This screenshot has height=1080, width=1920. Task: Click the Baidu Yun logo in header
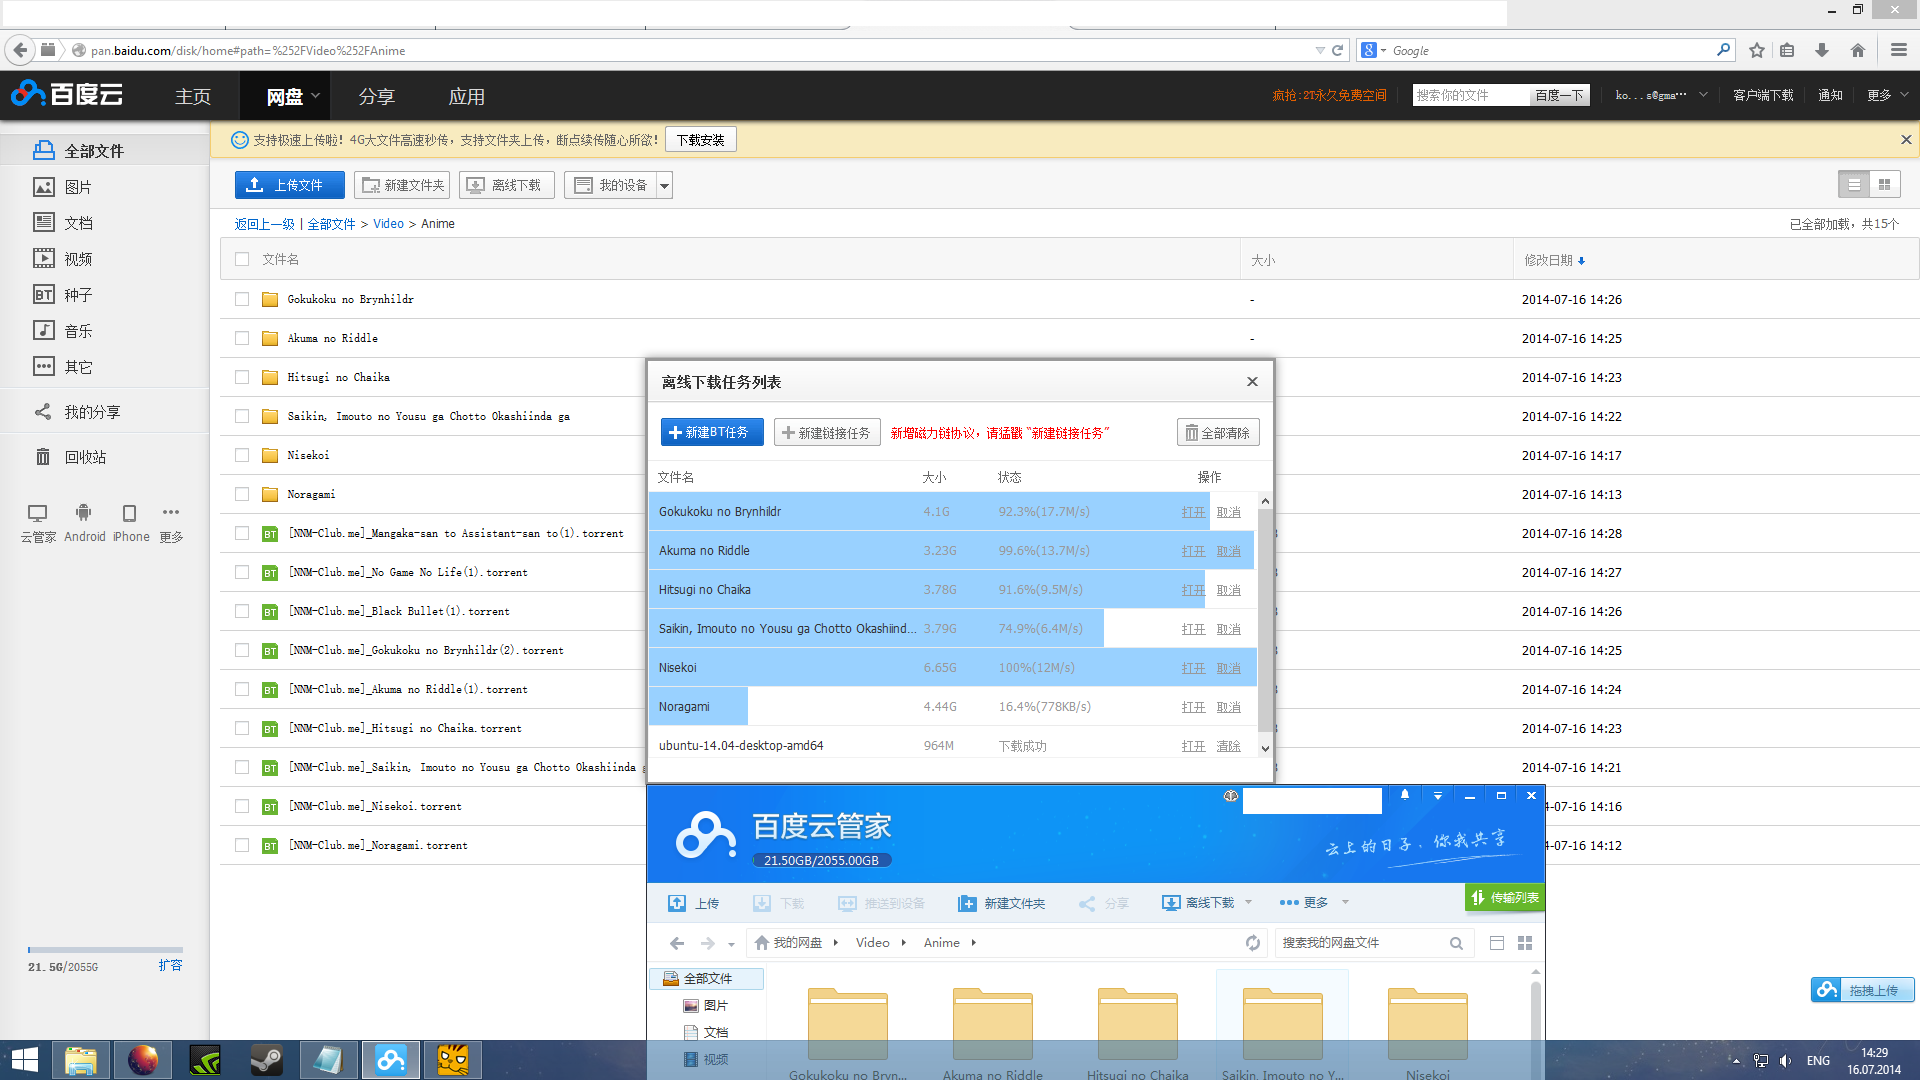click(x=67, y=95)
